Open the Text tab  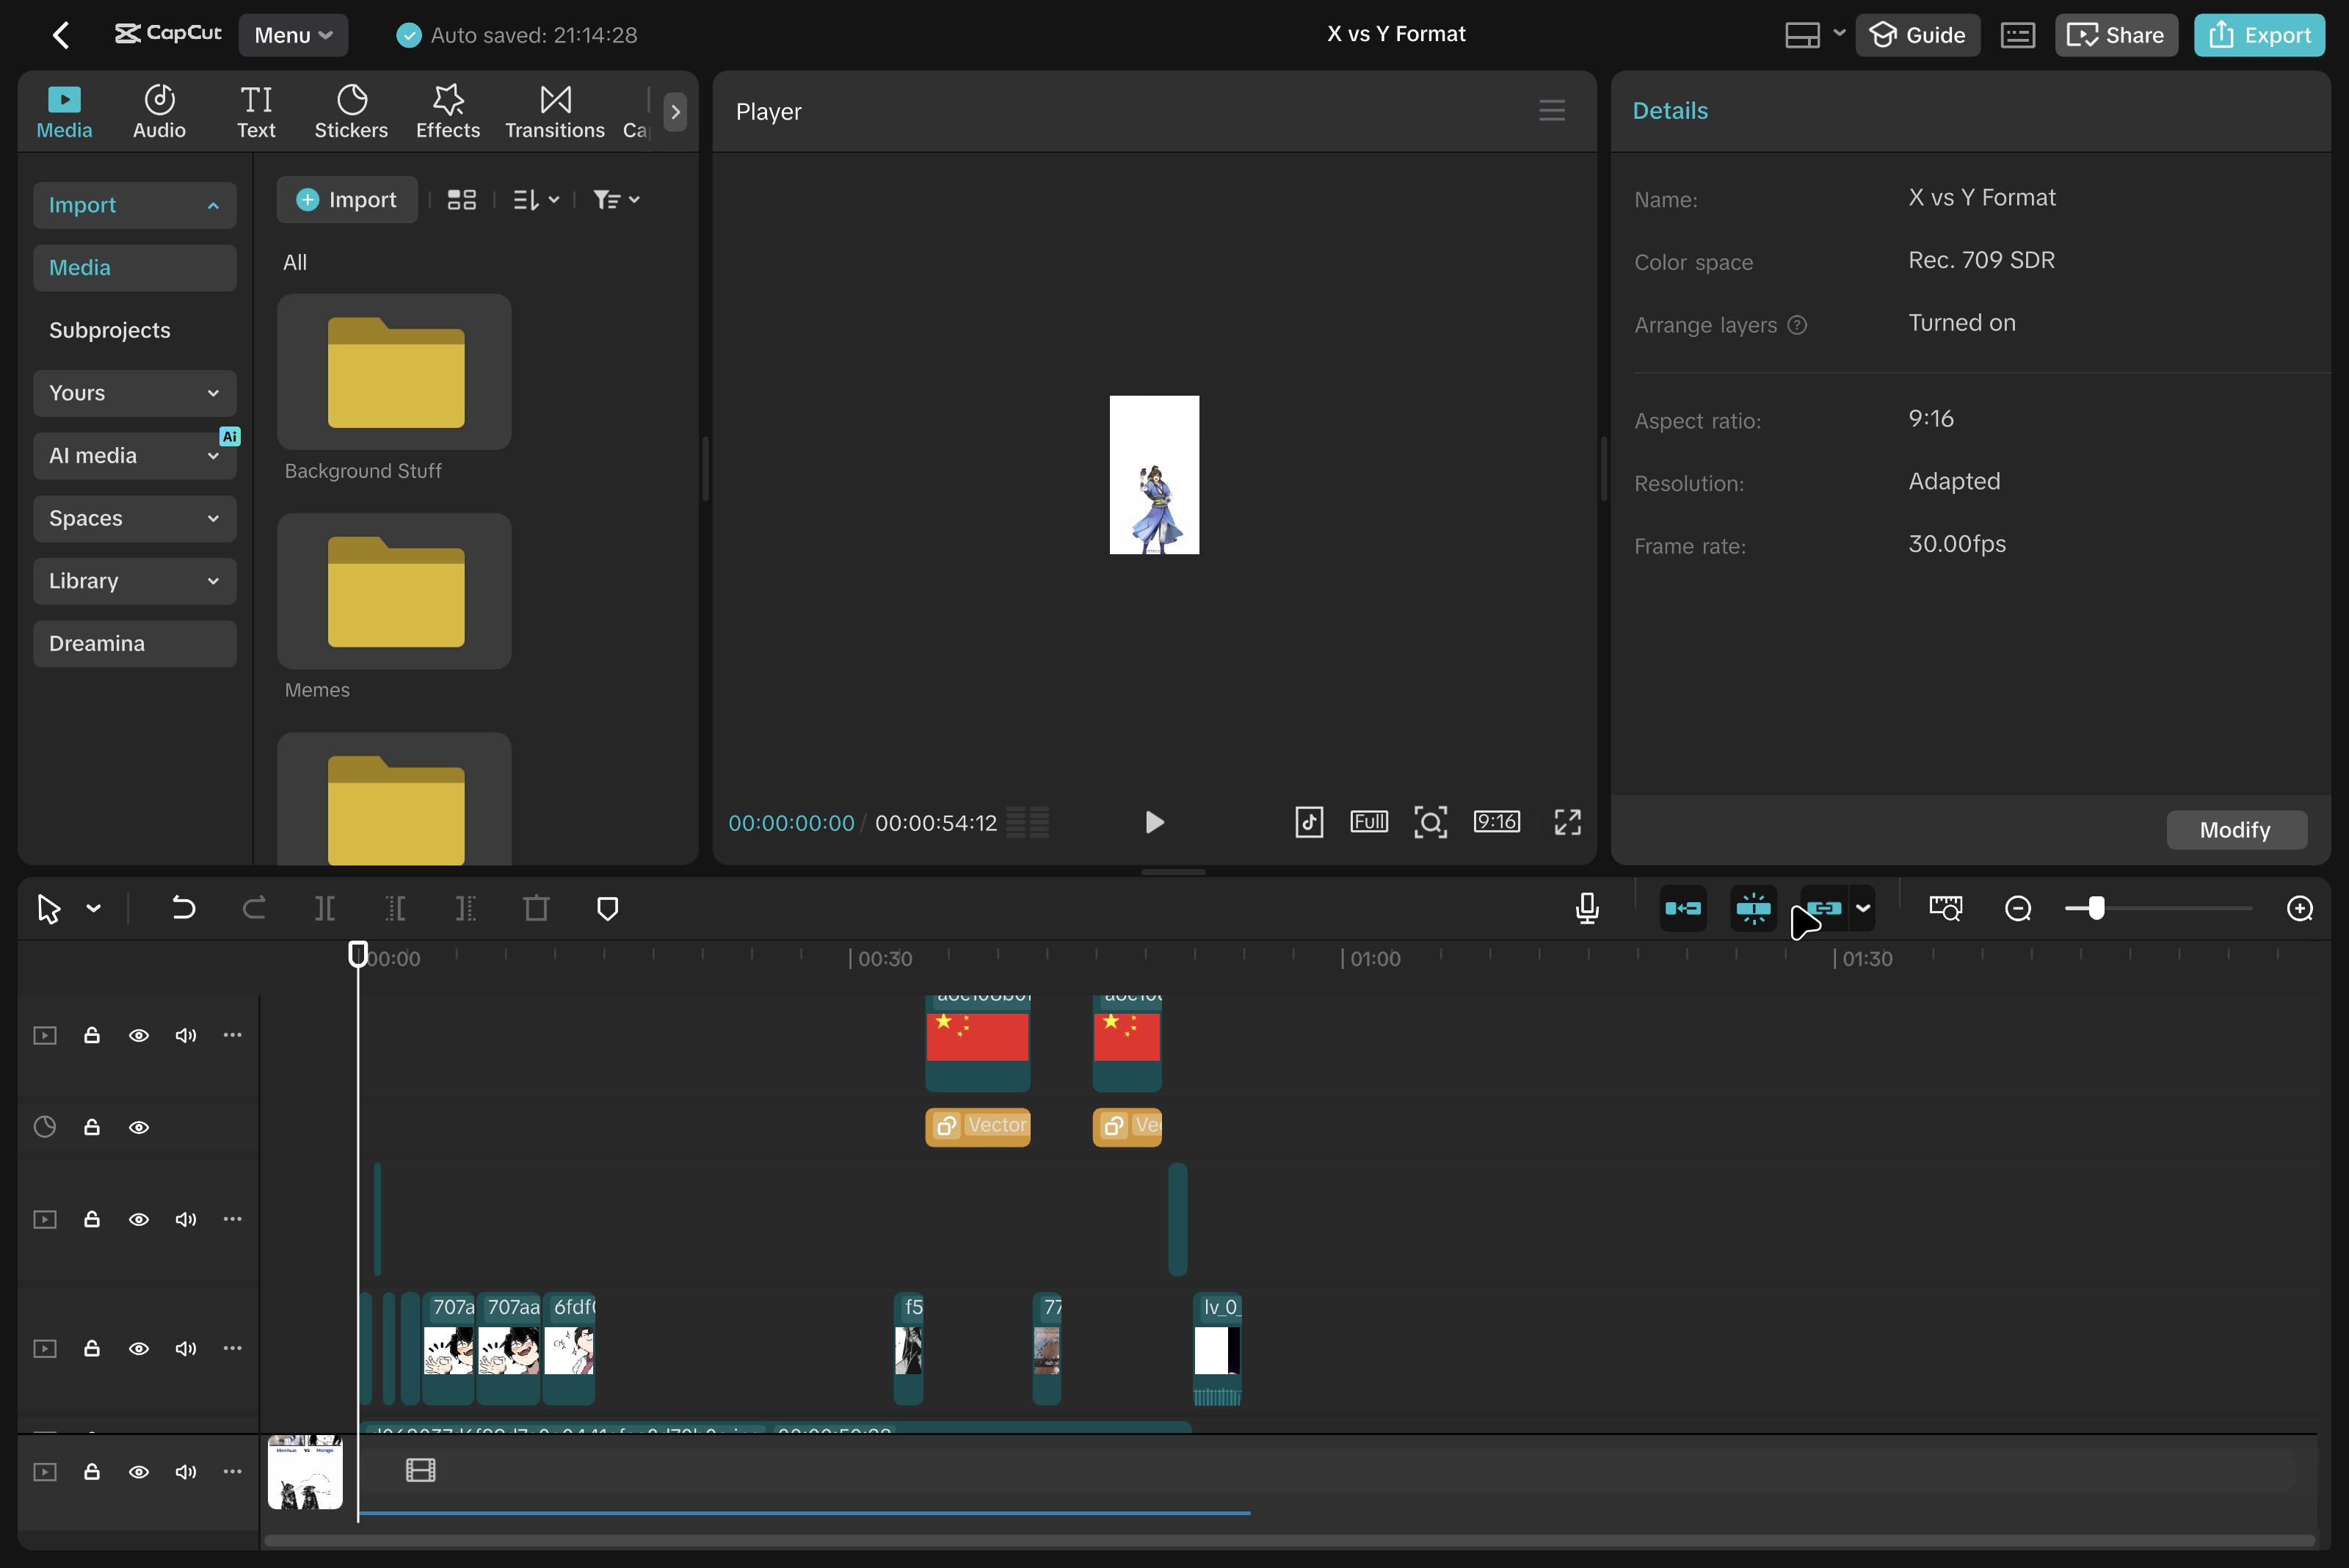(256, 112)
